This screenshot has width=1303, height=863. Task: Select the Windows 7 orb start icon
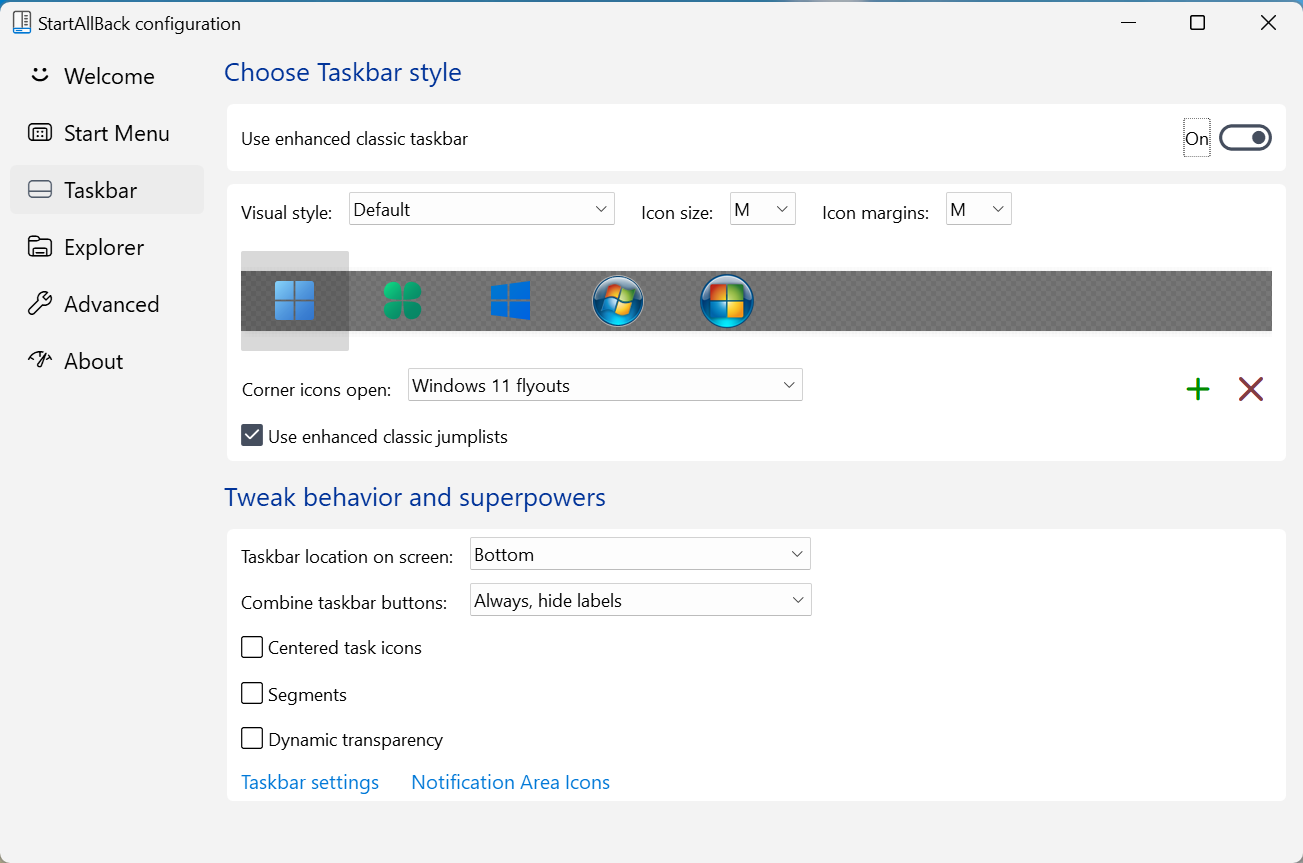click(618, 300)
